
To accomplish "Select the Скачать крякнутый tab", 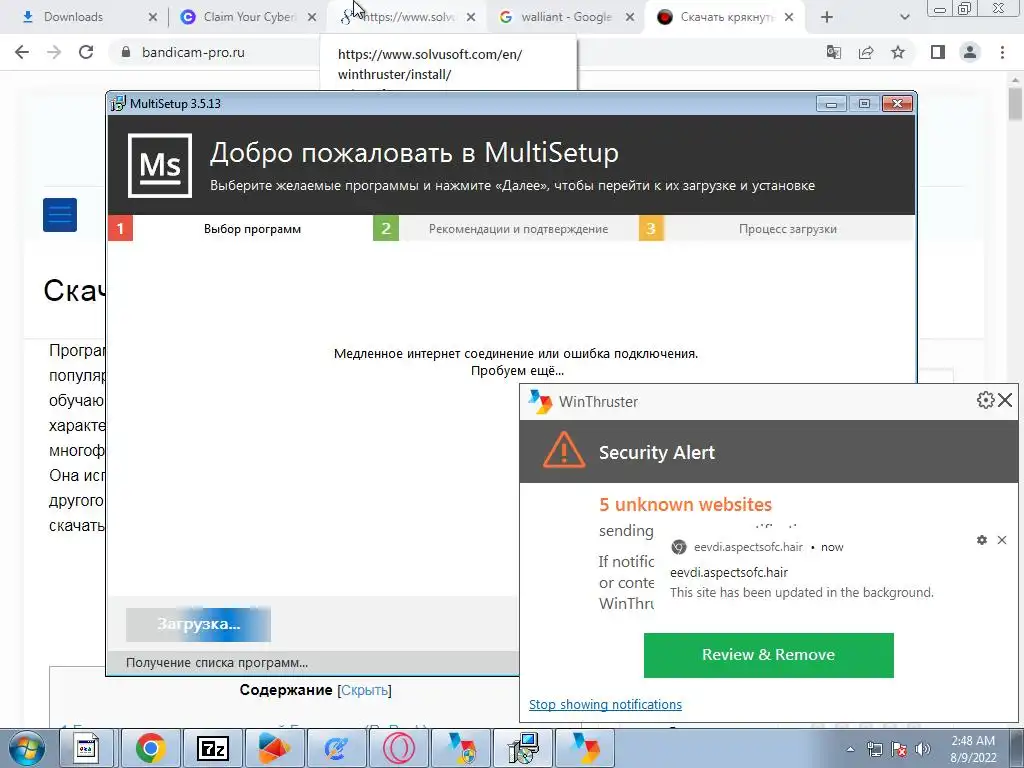I will 725,17.
